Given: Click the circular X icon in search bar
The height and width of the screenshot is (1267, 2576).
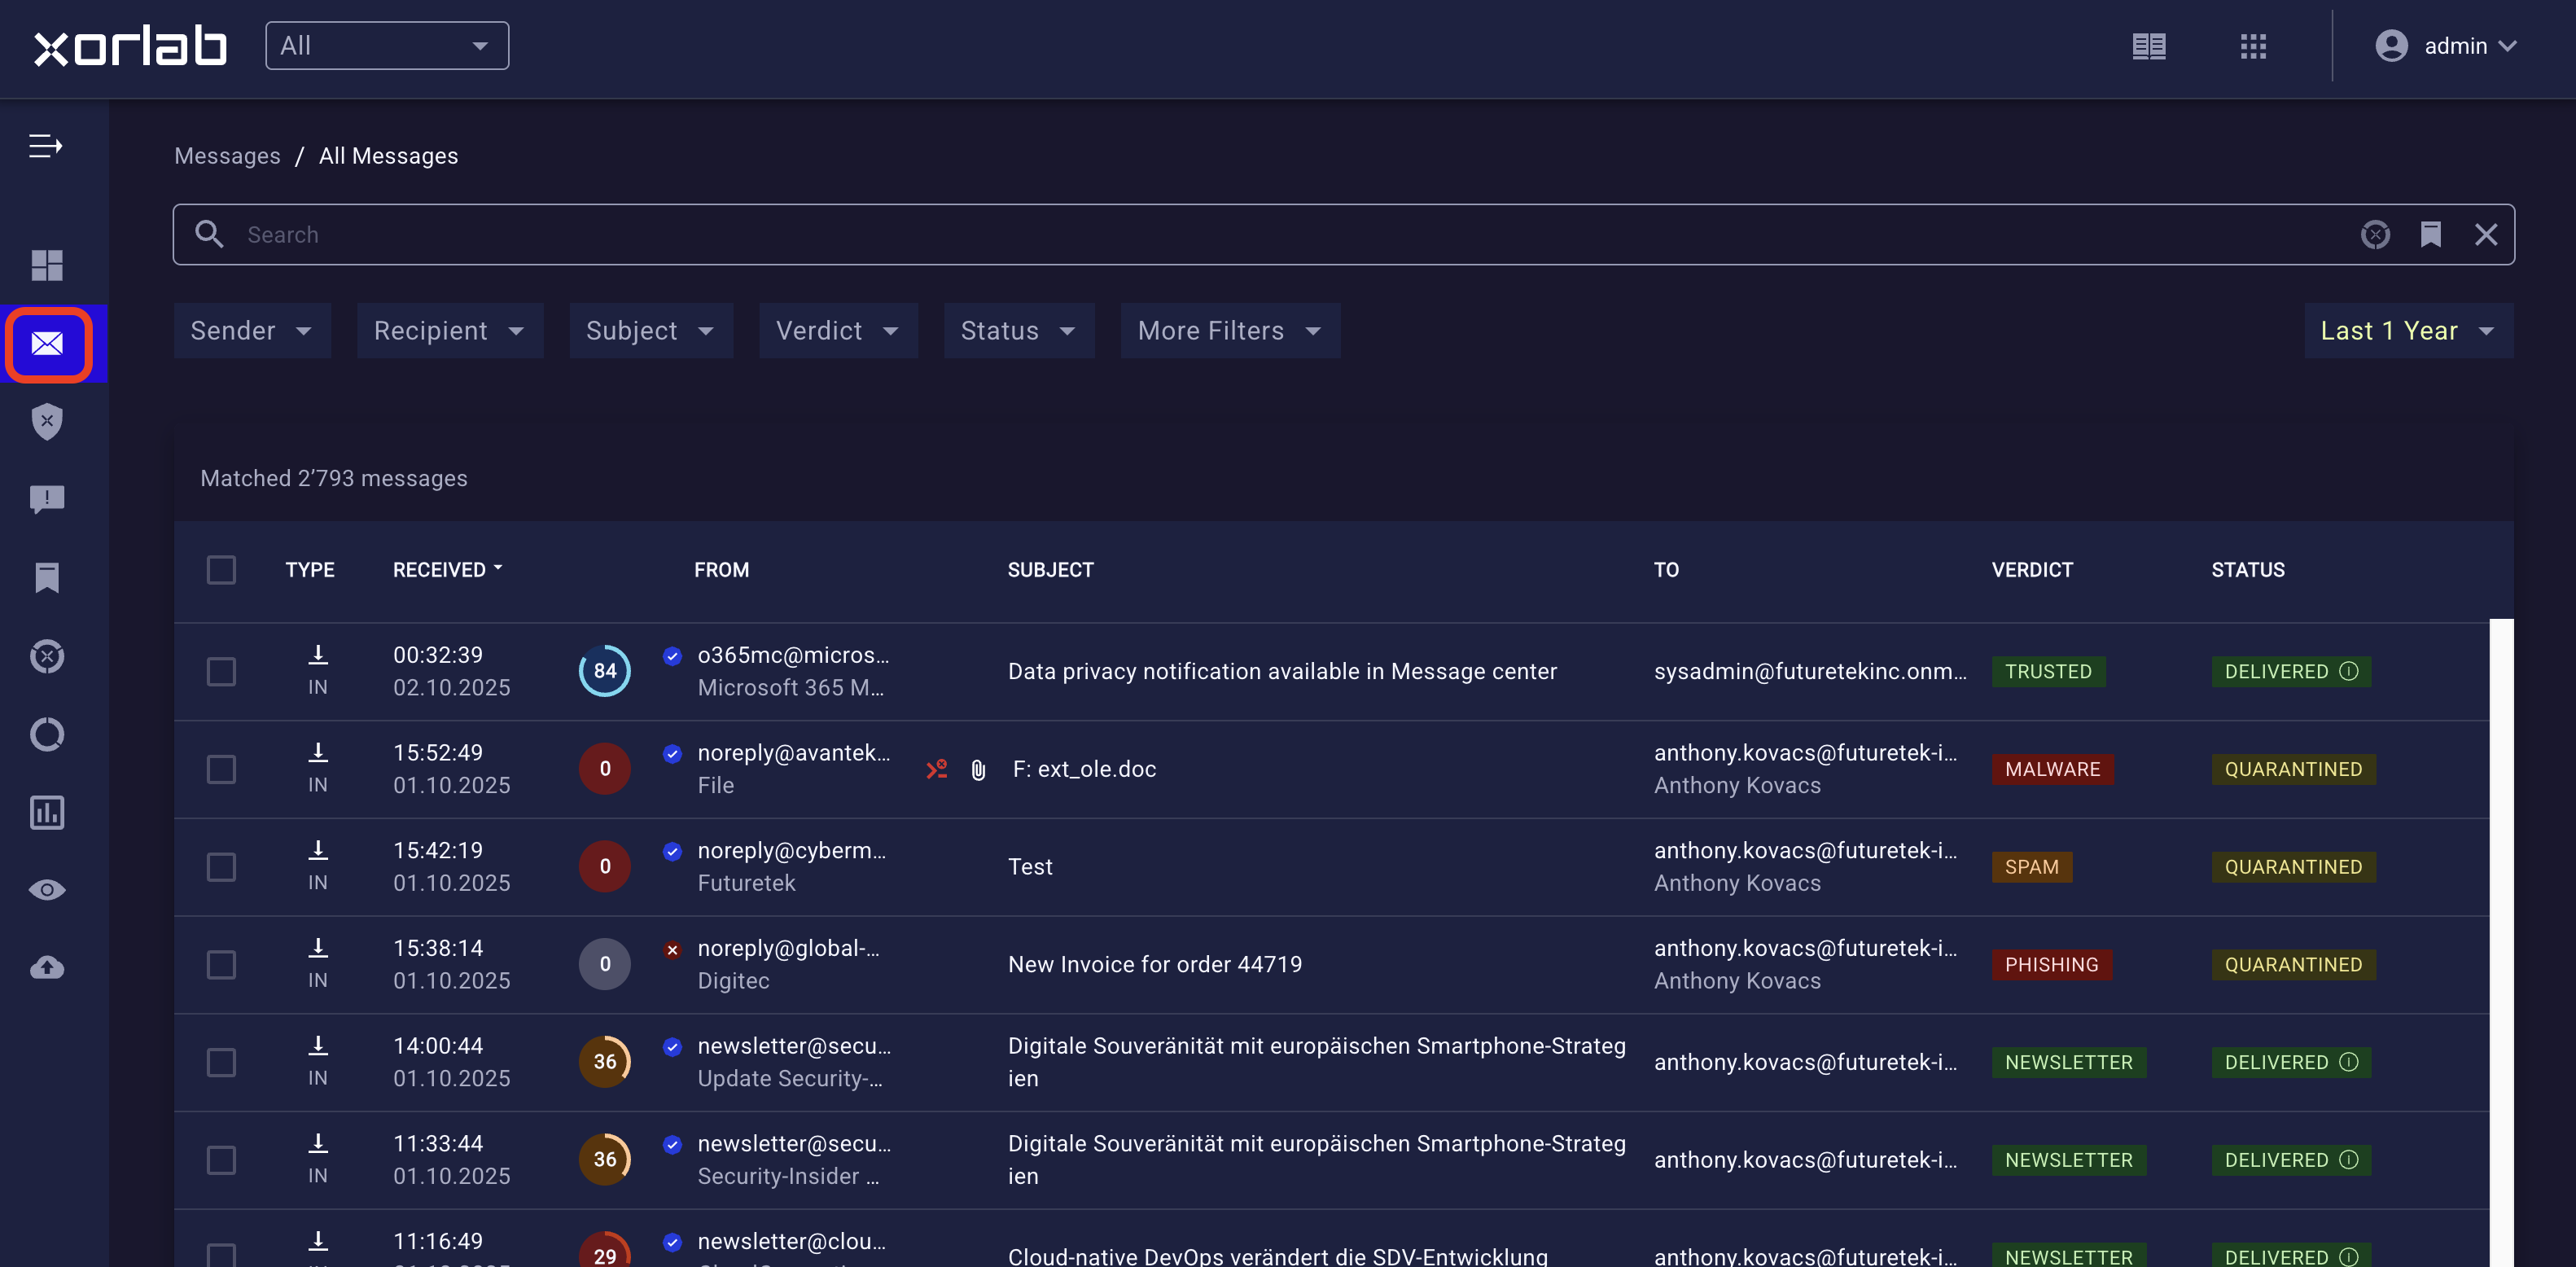Looking at the screenshot, I should click(2375, 234).
